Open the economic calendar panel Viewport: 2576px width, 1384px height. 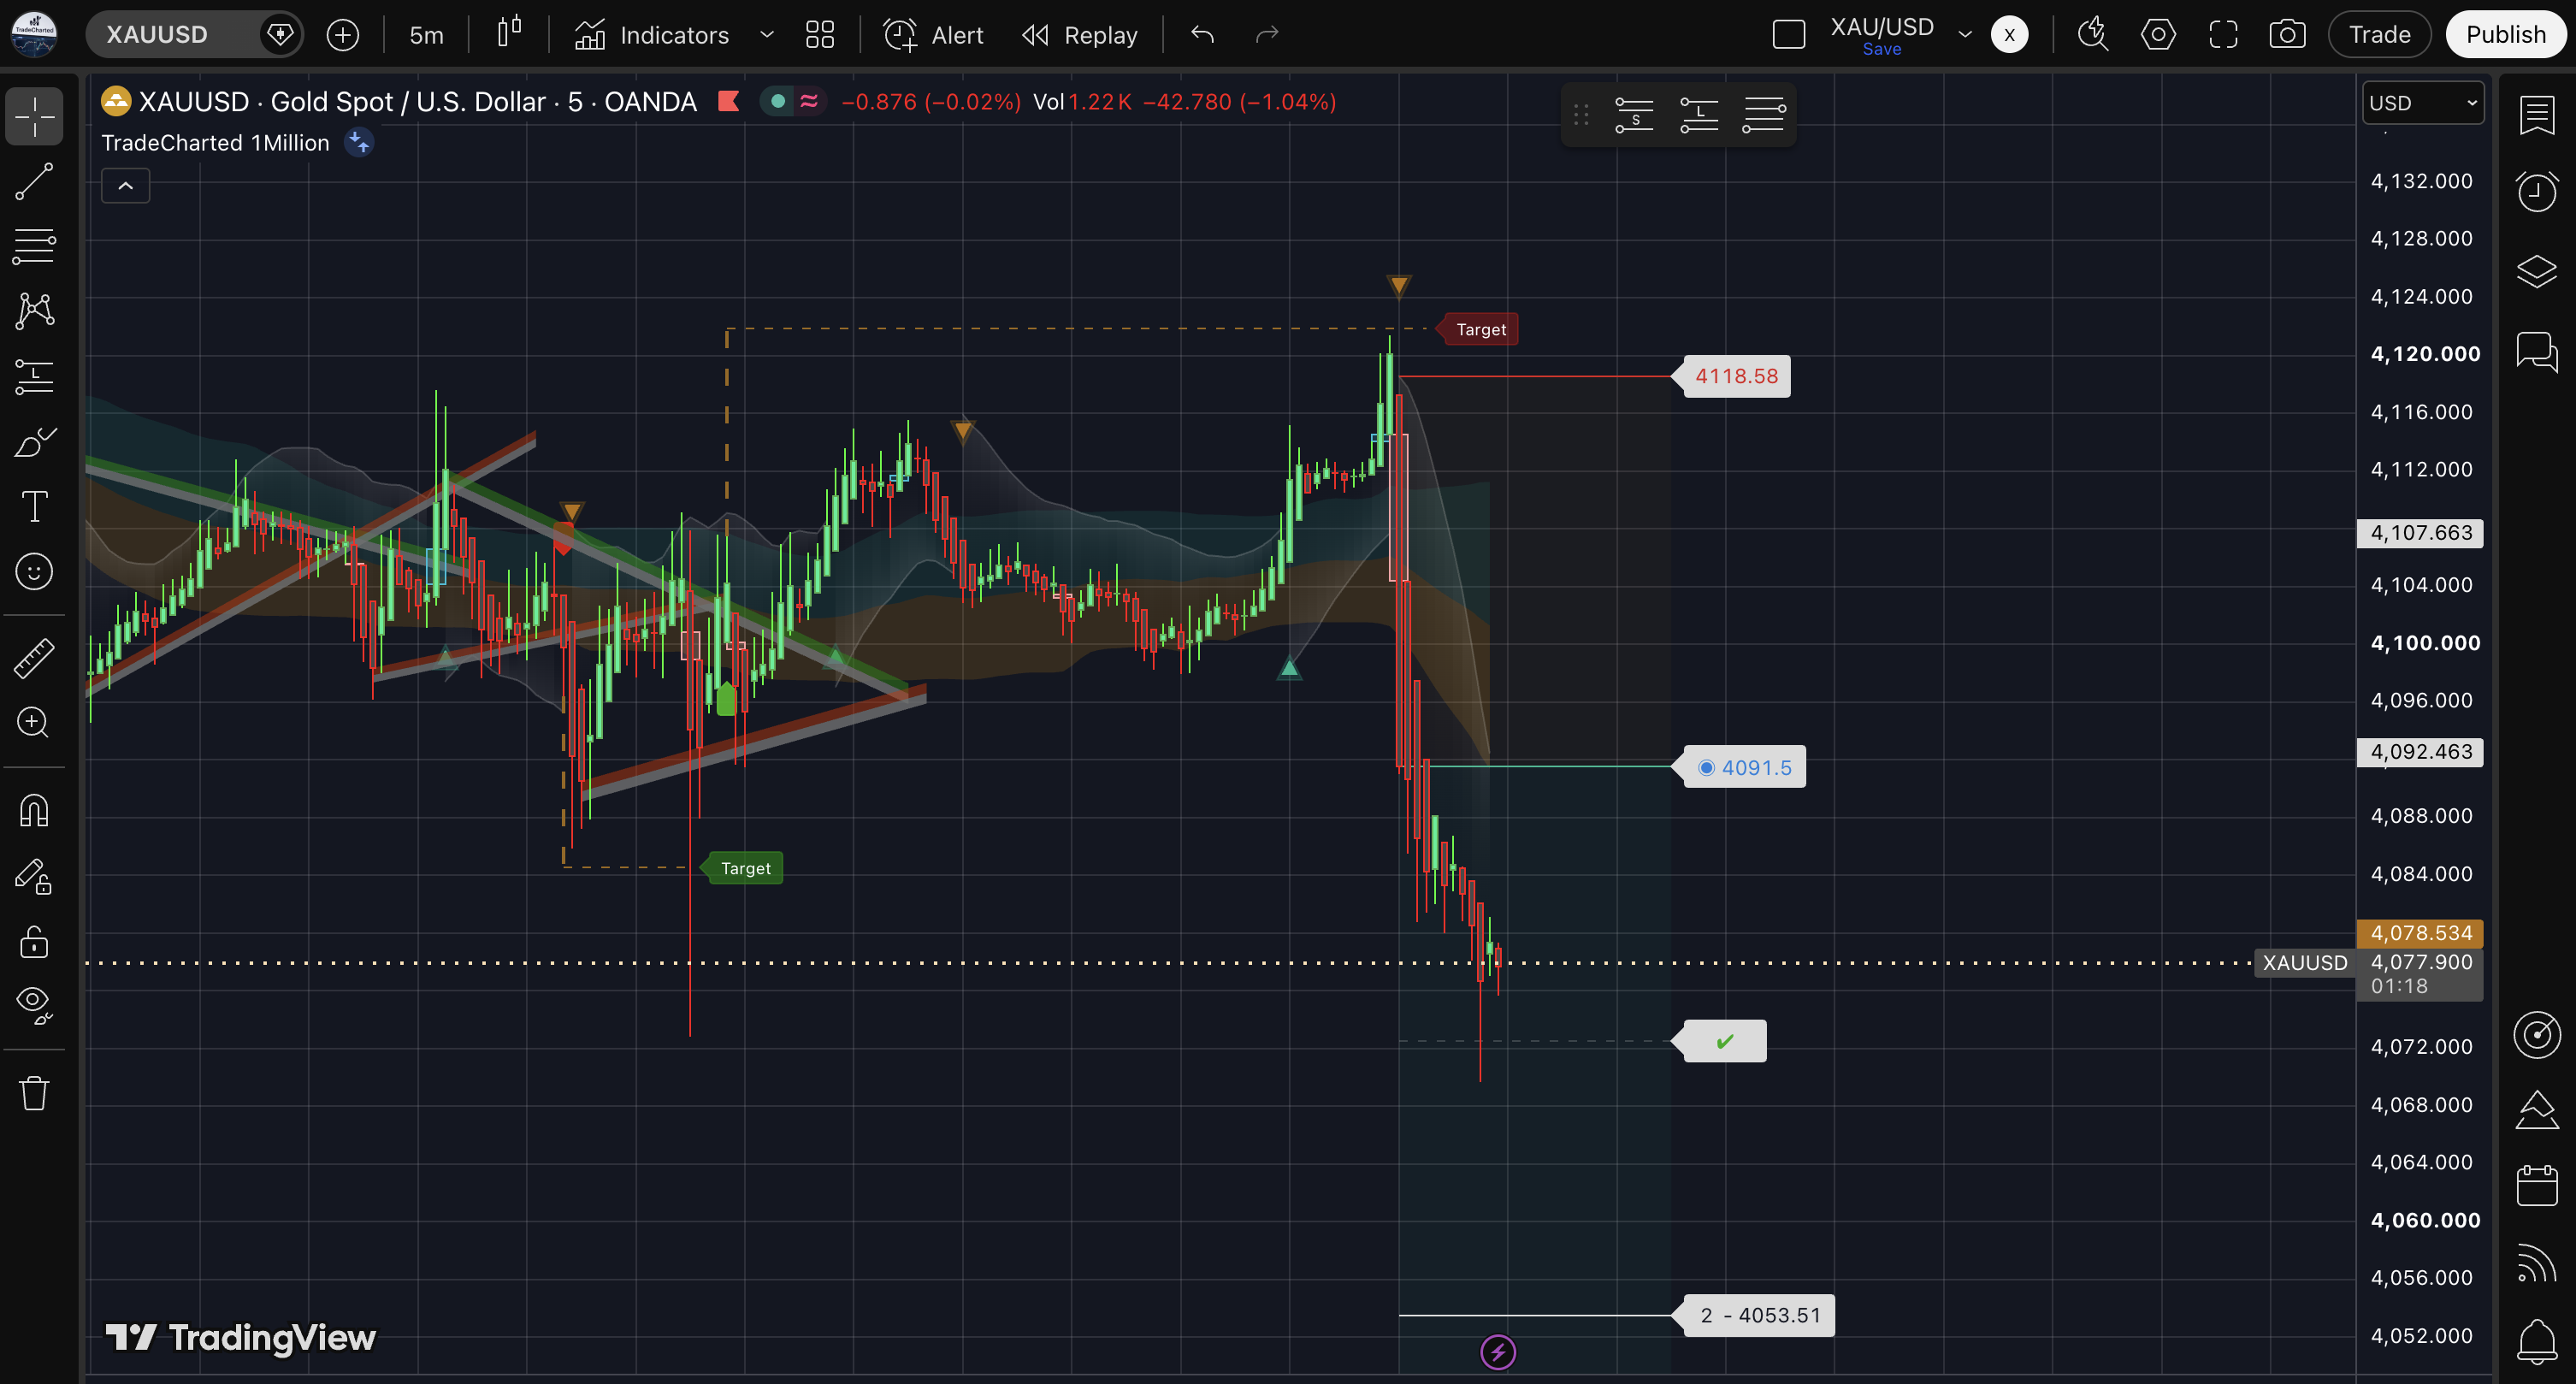[x=2537, y=1186]
